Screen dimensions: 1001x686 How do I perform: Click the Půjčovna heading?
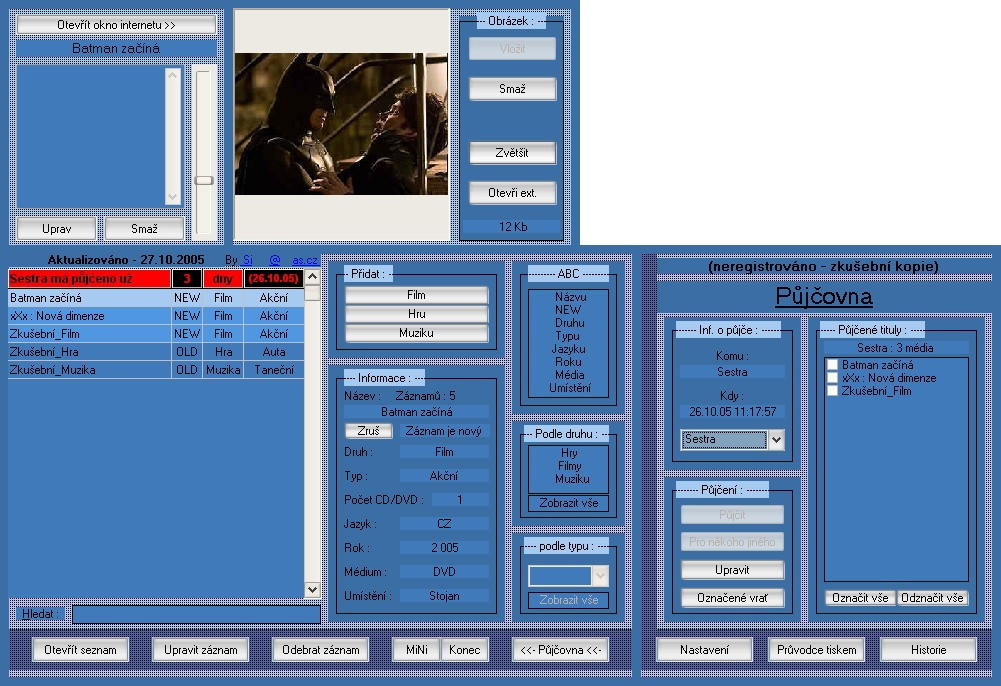pos(824,296)
